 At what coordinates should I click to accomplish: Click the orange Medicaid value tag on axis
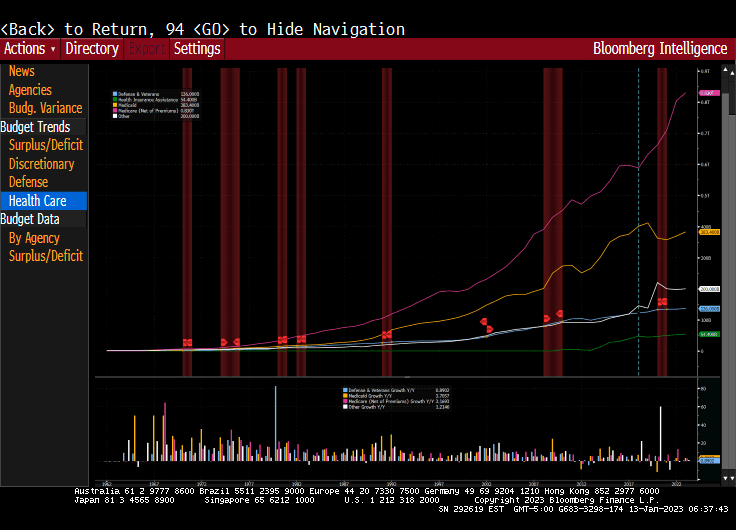(709, 232)
